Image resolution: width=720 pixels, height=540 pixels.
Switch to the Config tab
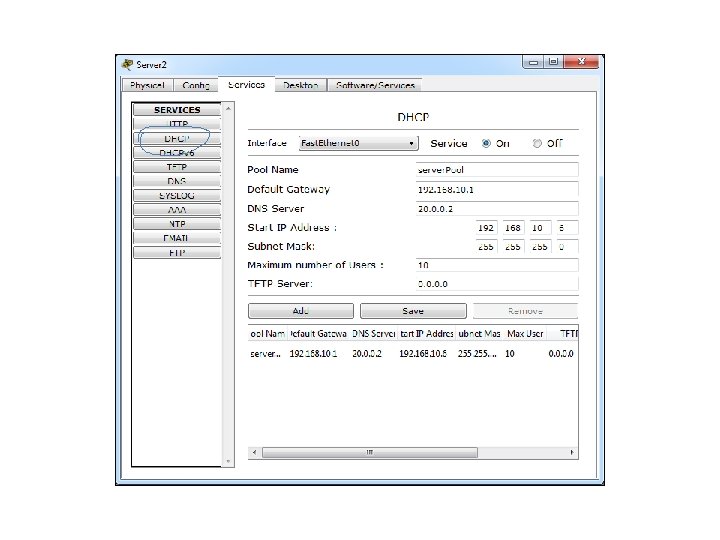point(196,85)
